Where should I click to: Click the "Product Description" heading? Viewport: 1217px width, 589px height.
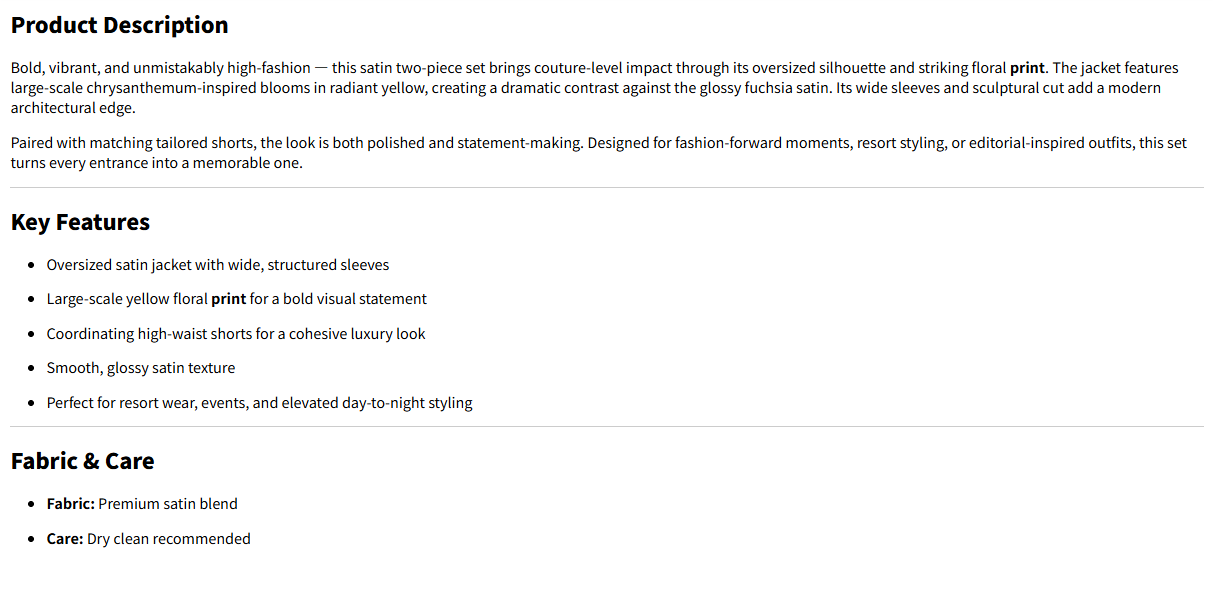119,25
